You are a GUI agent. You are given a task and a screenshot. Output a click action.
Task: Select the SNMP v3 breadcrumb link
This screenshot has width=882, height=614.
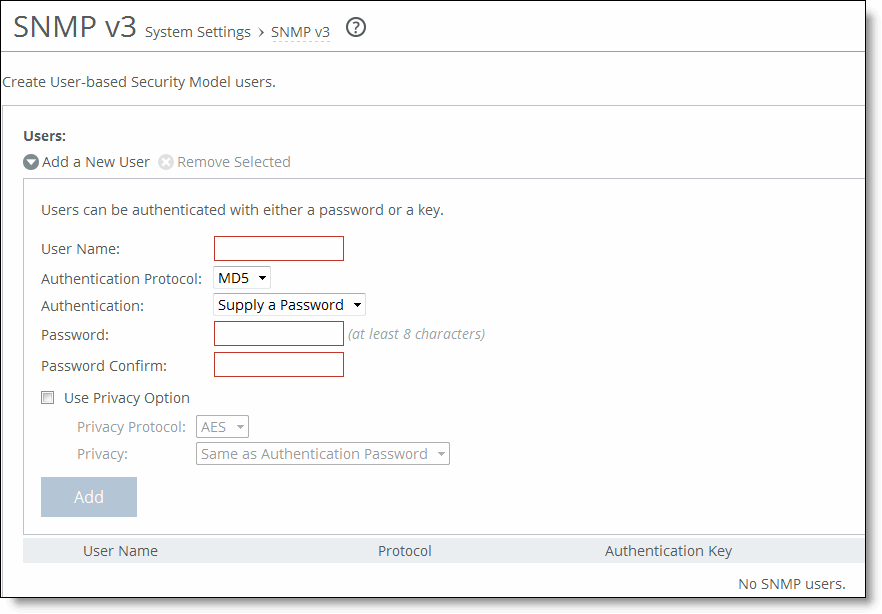click(300, 32)
